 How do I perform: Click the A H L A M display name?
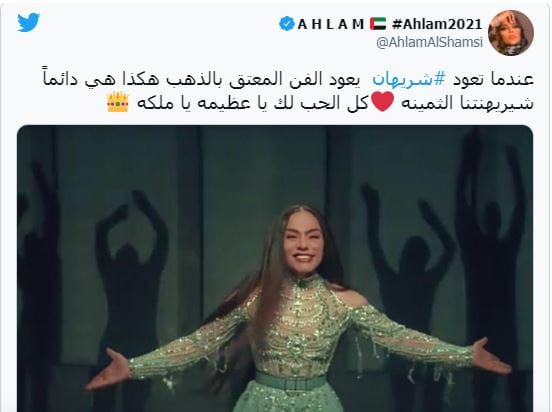coord(331,24)
